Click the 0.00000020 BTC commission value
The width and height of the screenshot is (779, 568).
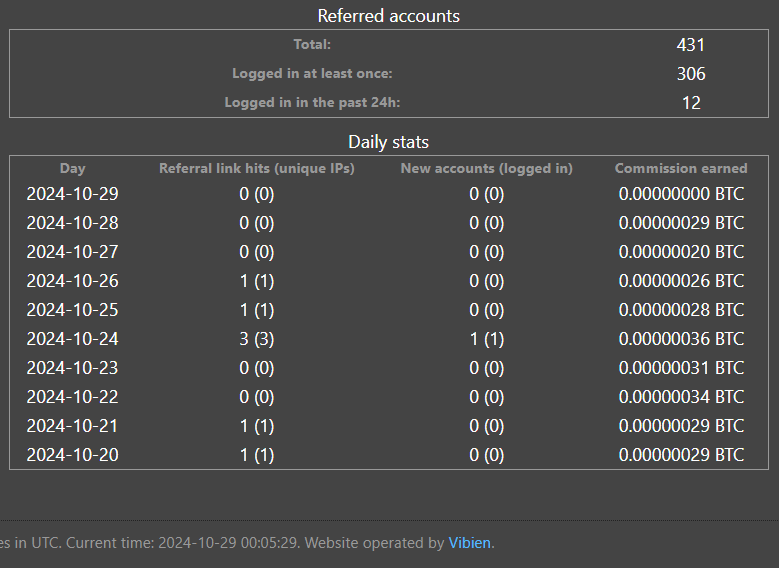pos(681,252)
